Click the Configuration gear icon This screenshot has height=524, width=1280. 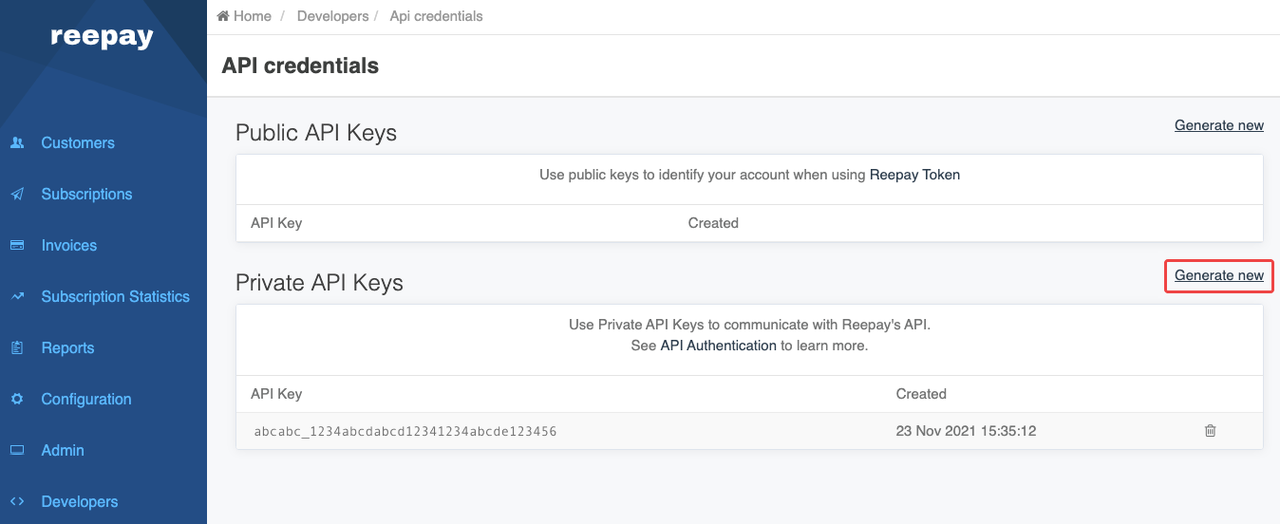point(17,399)
